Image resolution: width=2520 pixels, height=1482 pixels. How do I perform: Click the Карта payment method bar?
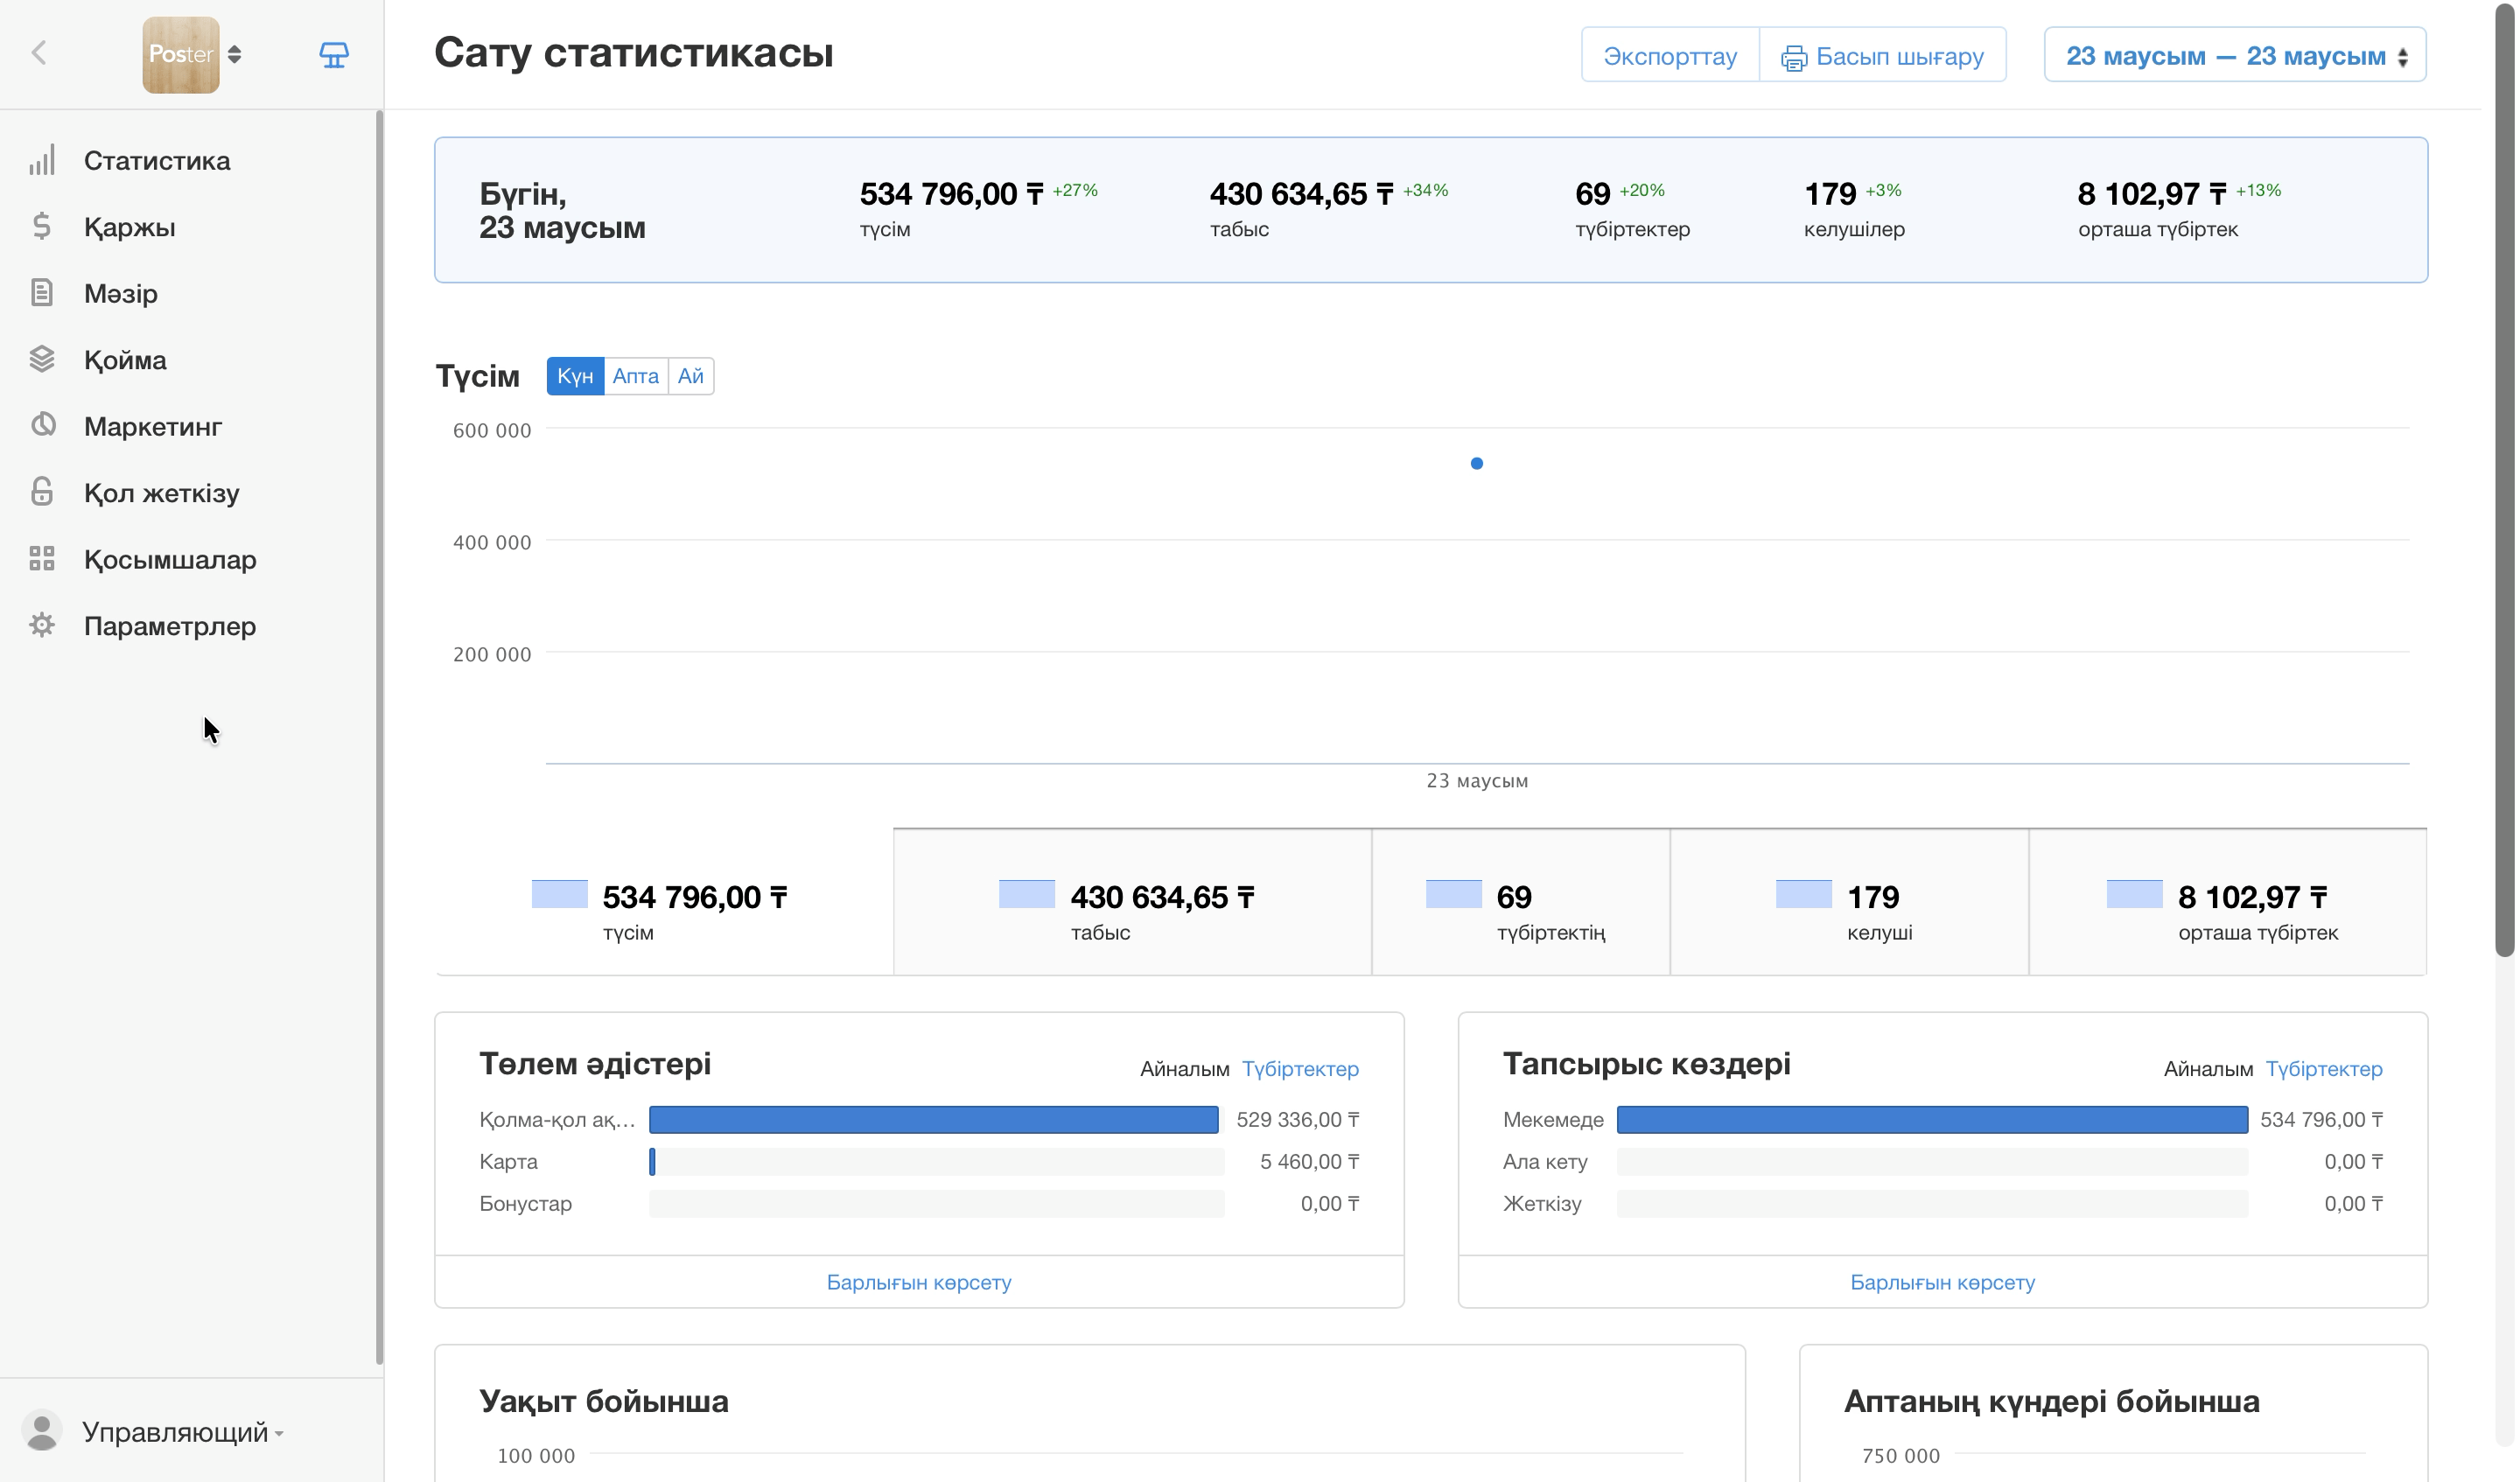[653, 1162]
